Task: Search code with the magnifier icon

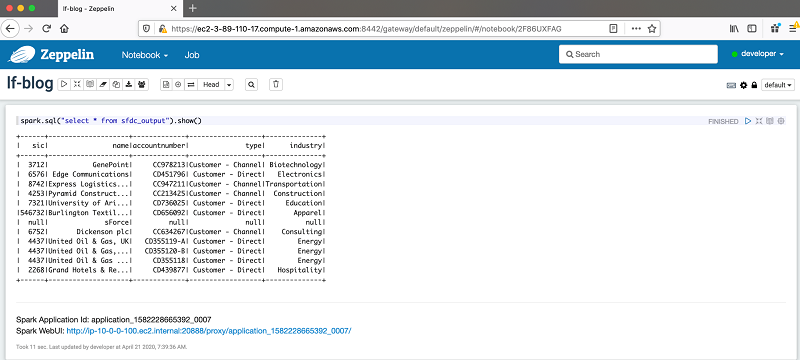Action: click(x=251, y=85)
